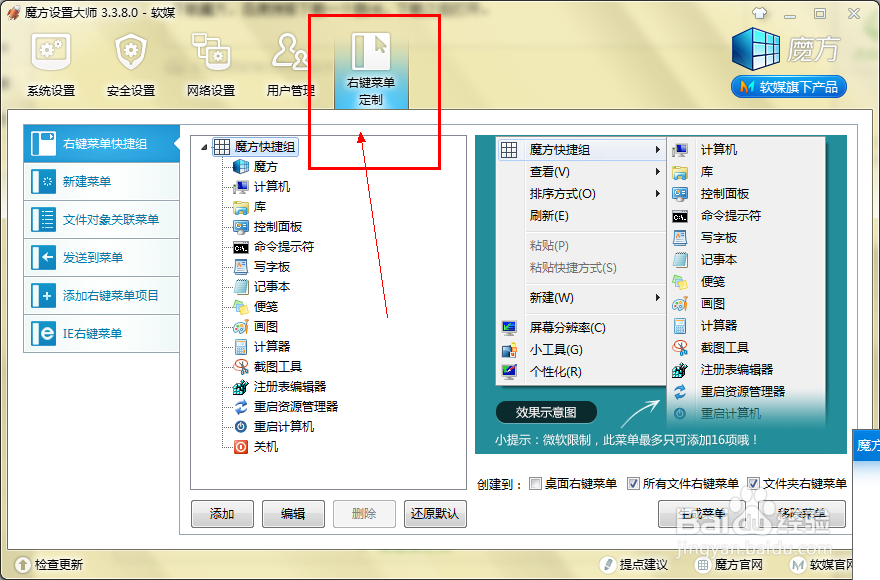Viewport: 880px width, 580px height.
Task: Click the 记事本 icon in tree
Action: click(241, 287)
